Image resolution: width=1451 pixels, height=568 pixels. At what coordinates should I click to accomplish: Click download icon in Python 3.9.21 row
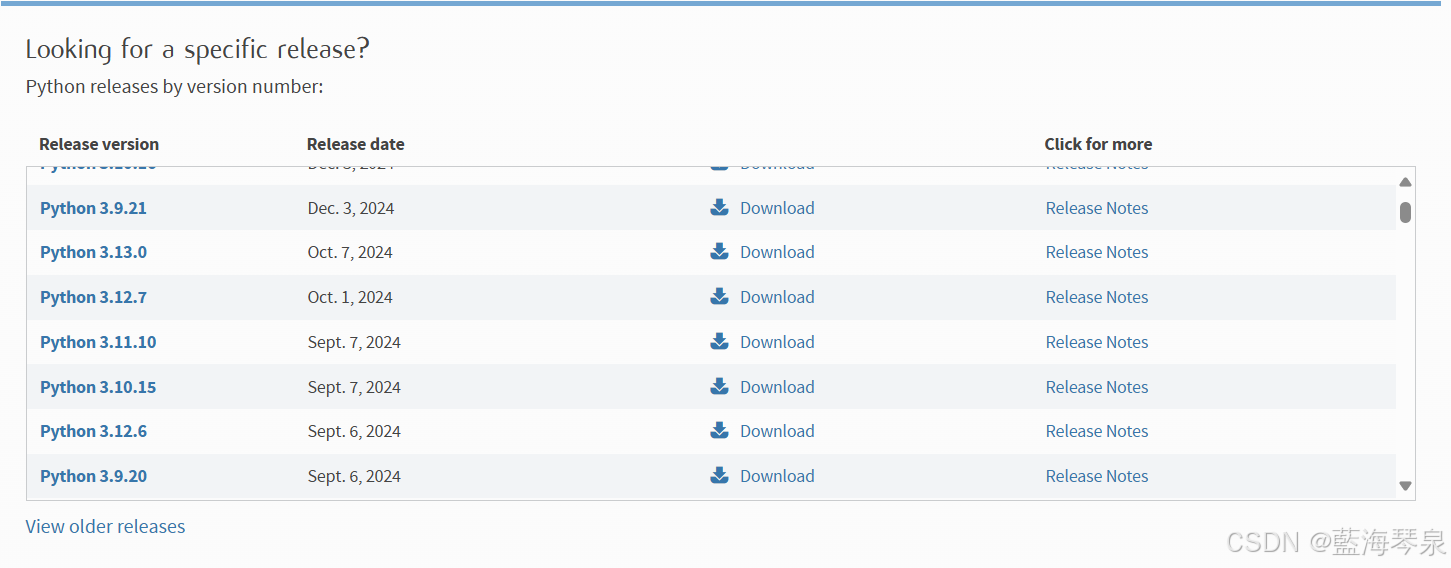coord(719,208)
